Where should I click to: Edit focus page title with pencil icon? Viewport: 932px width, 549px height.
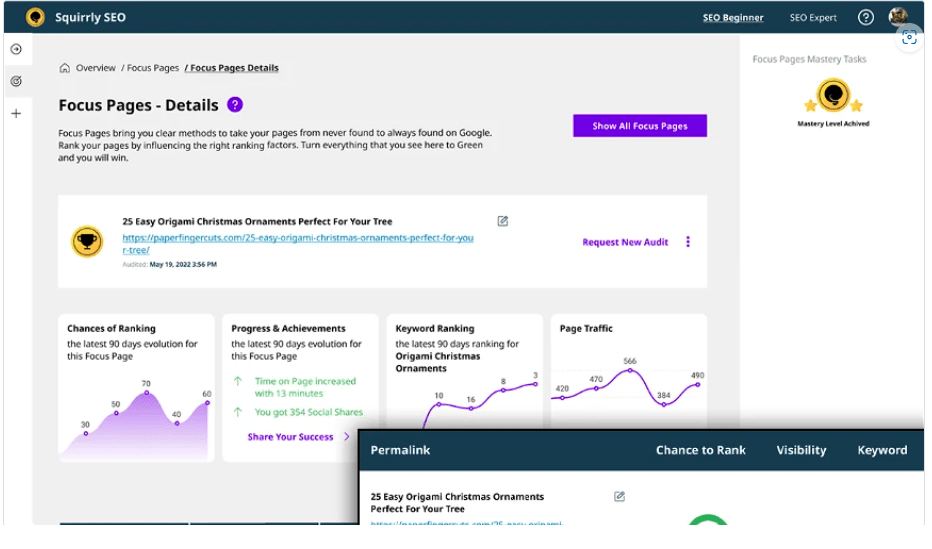click(x=502, y=221)
